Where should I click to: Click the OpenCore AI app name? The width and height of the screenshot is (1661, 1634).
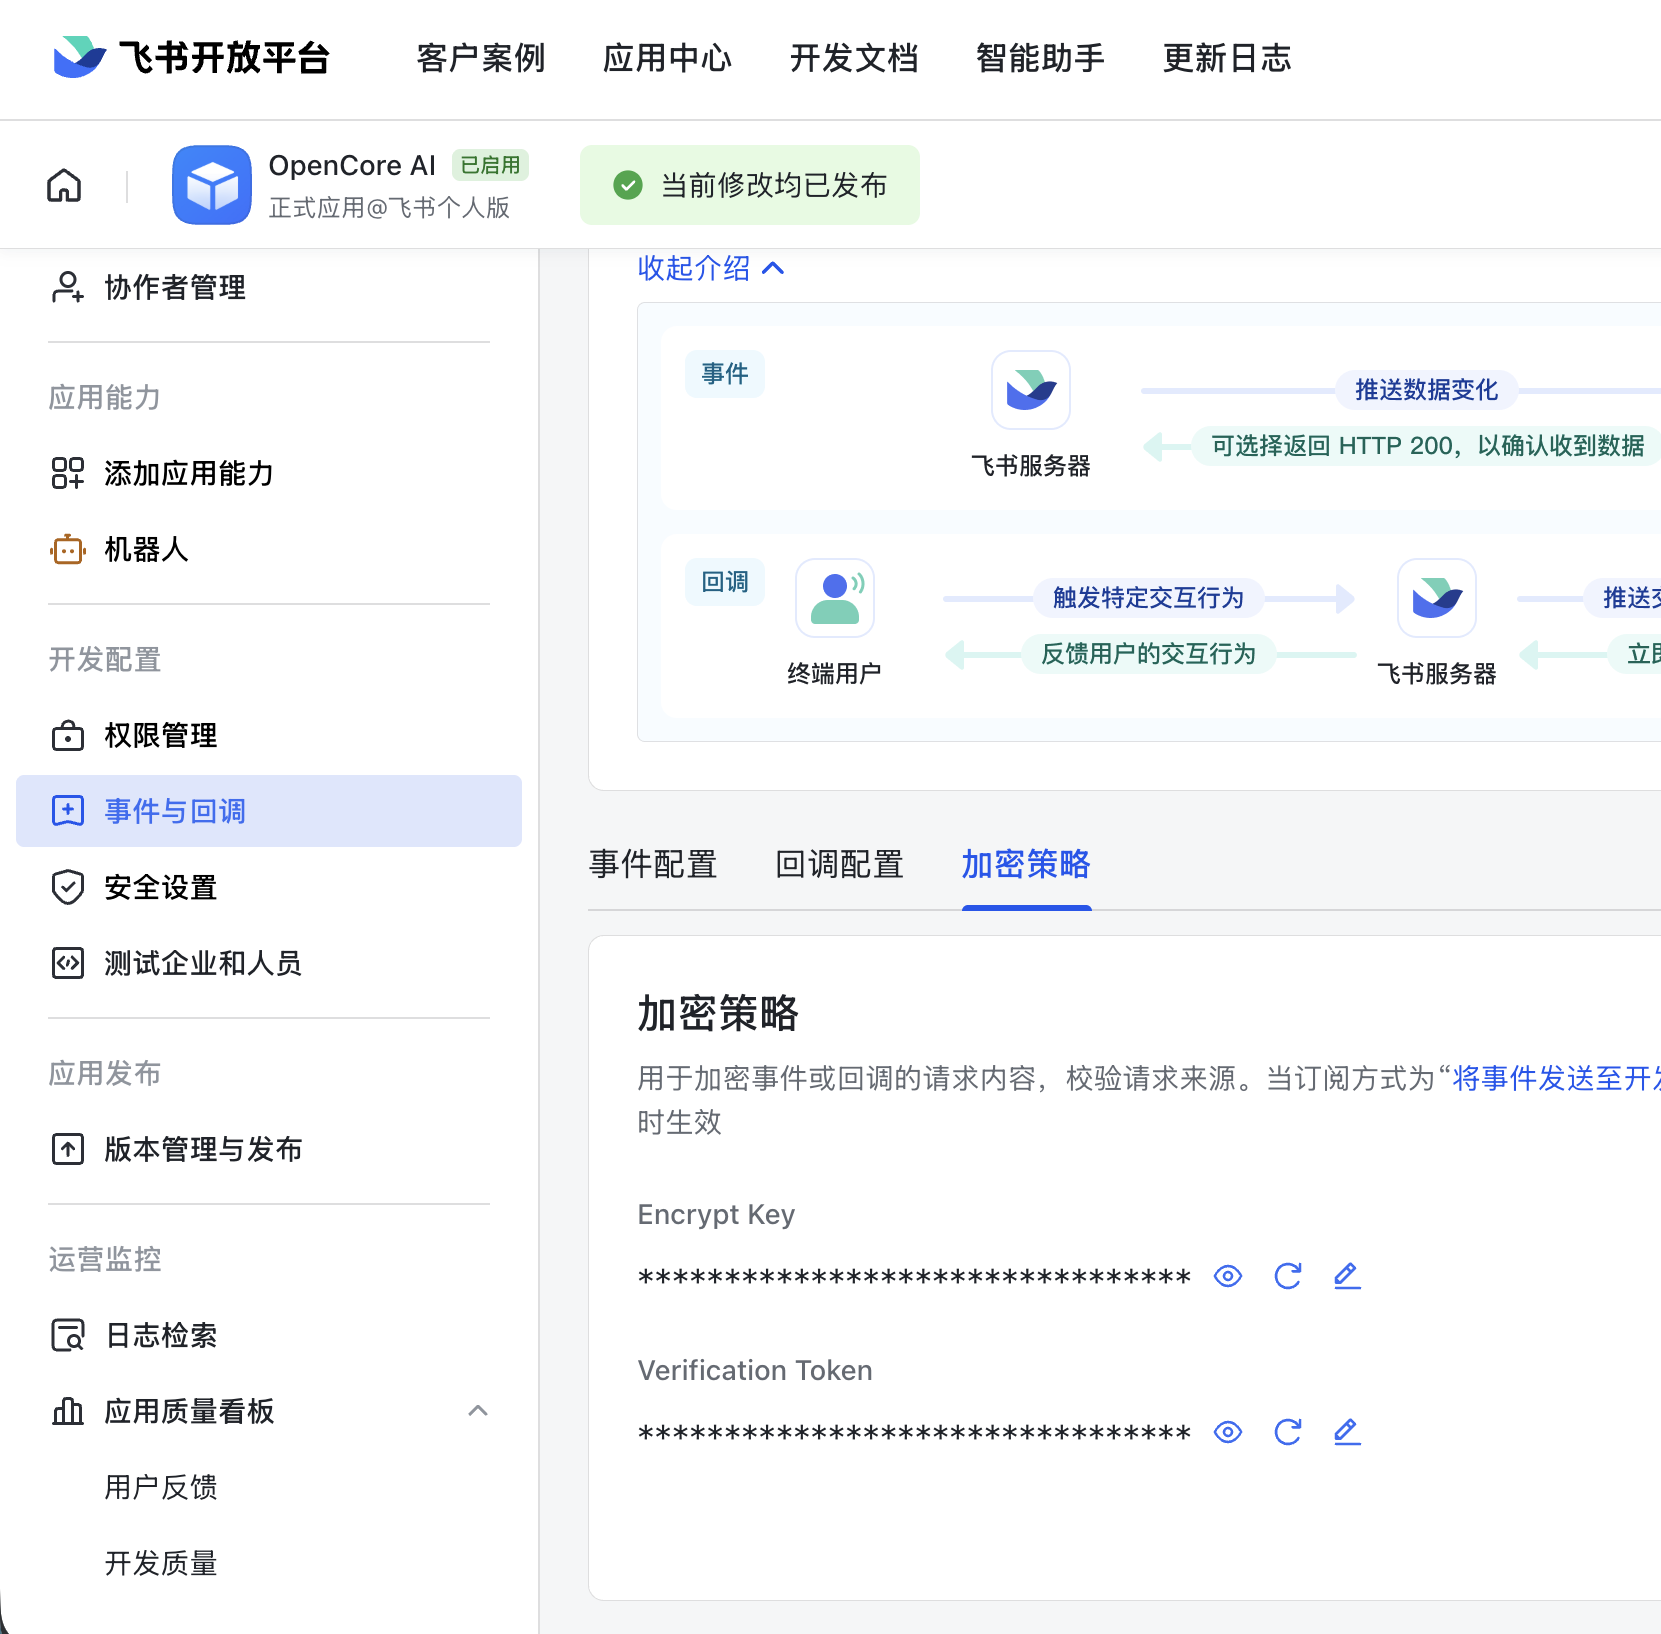click(352, 165)
